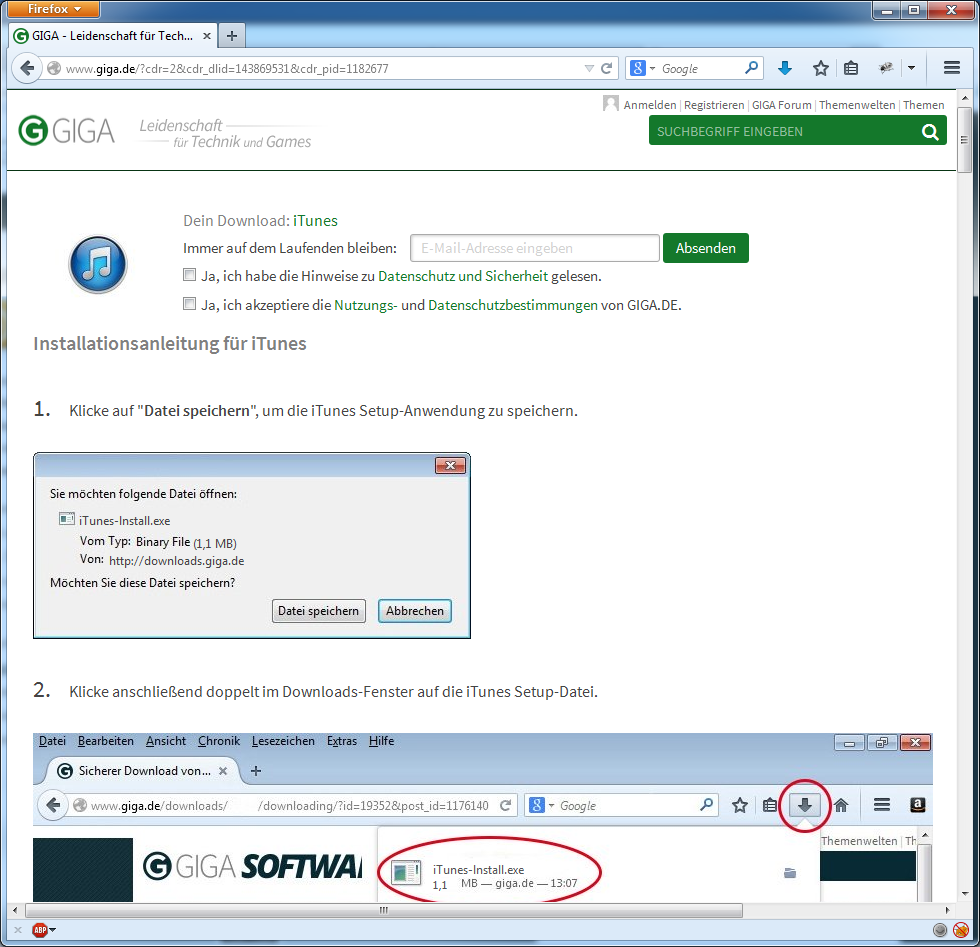Click the iTunes music note icon
980x947 pixels.
(98, 264)
